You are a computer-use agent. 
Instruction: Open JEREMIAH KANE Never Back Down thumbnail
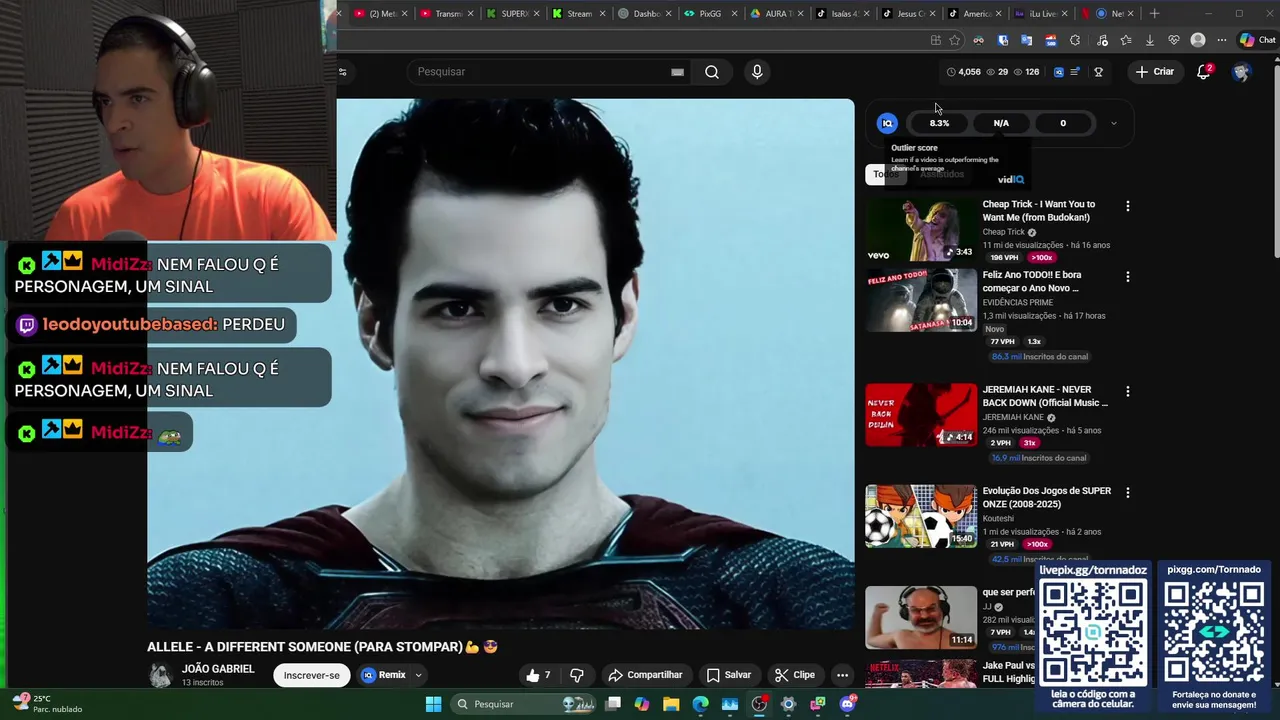click(x=921, y=415)
